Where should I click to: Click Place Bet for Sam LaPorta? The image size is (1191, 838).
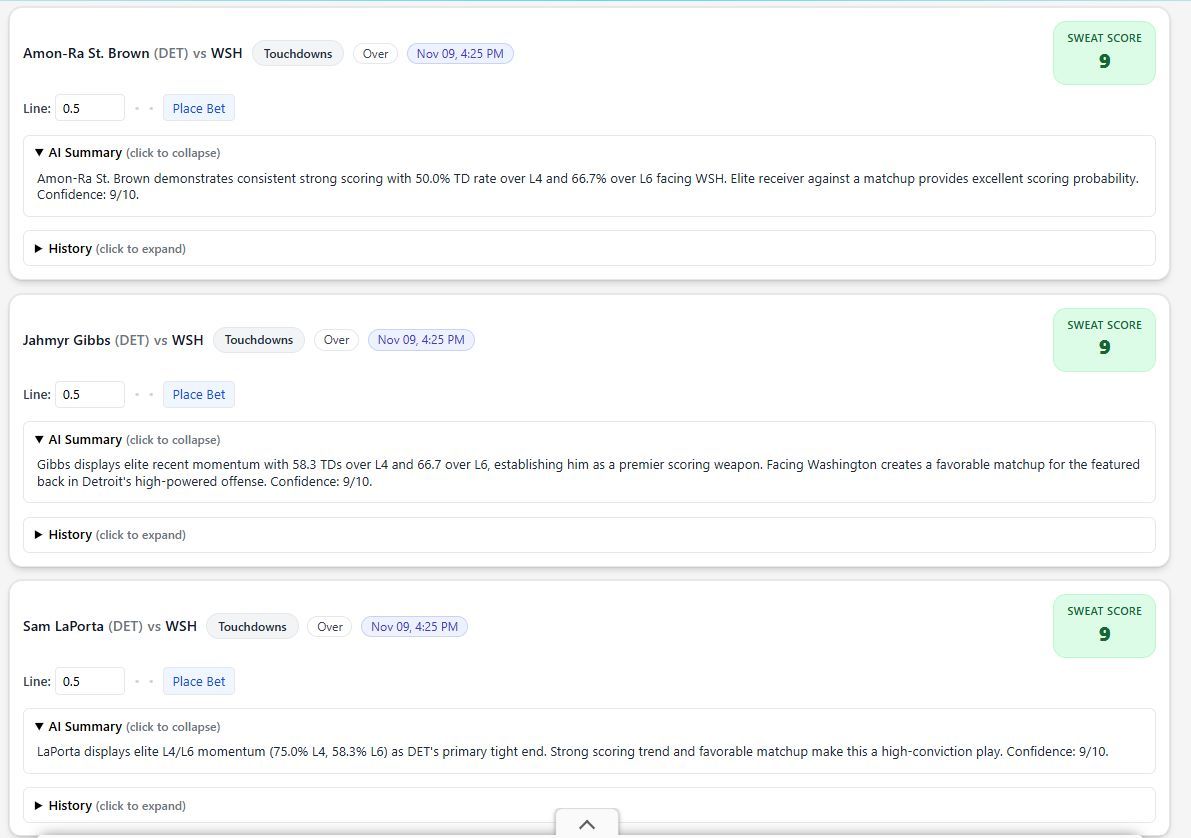point(199,681)
